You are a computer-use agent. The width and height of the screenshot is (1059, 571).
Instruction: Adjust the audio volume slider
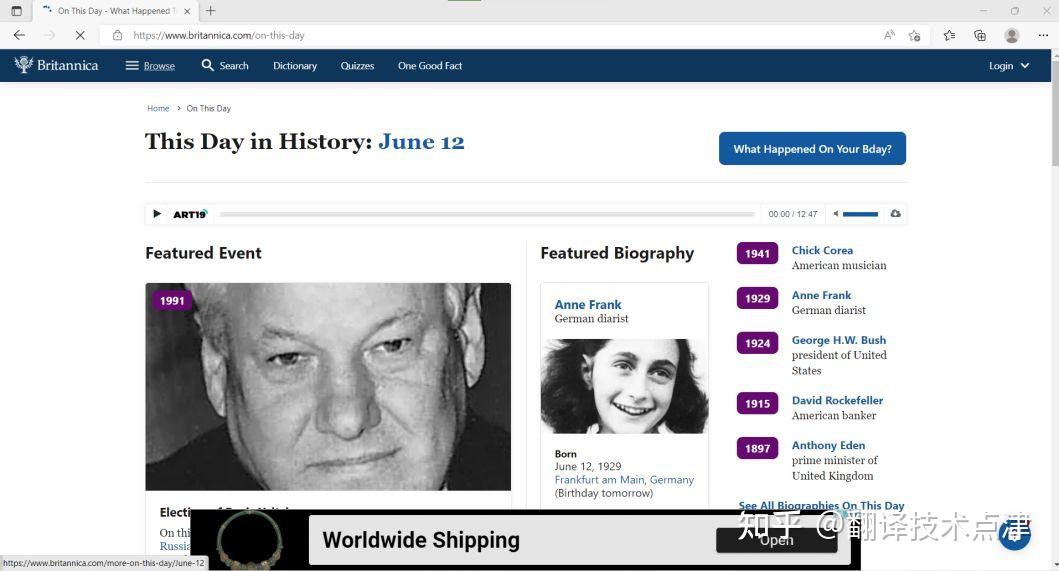[x=860, y=214]
